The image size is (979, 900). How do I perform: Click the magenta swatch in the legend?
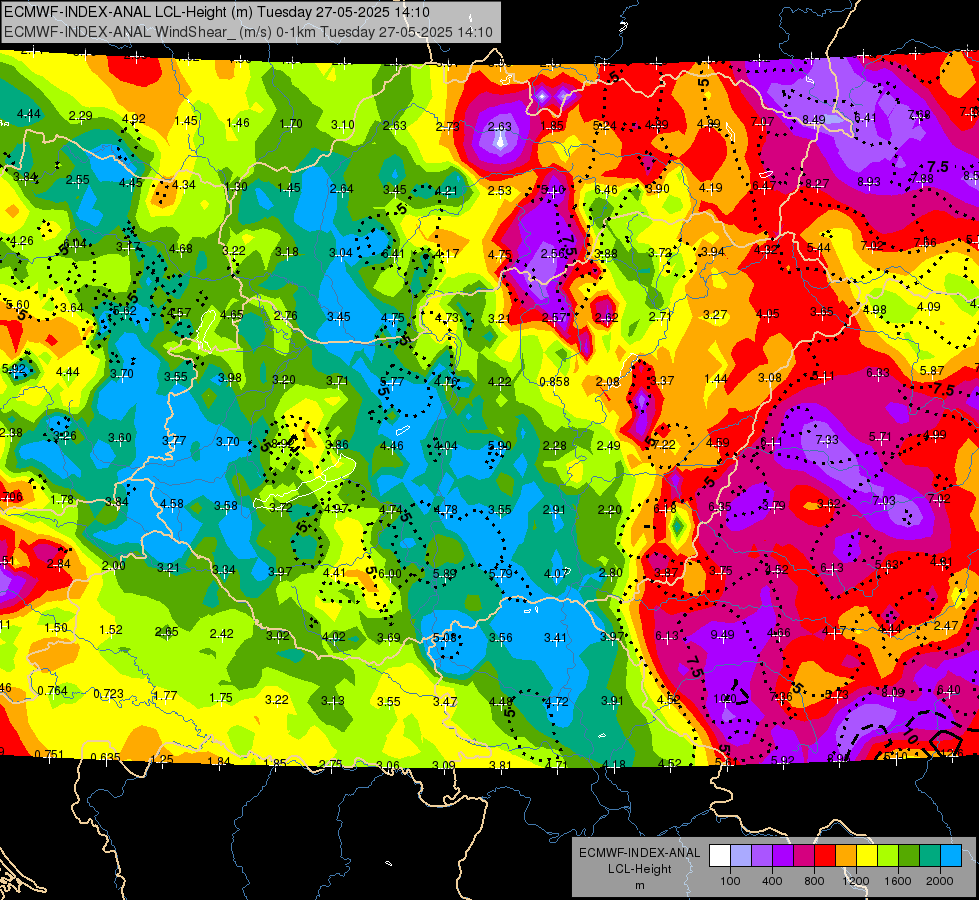click(x=804, y=856)
